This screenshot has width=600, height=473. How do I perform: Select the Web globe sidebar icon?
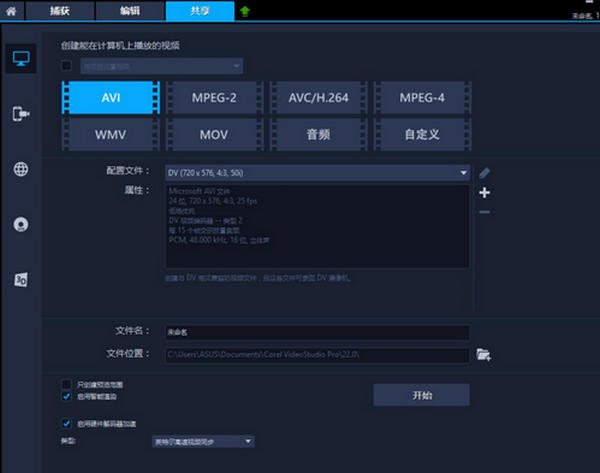click(21, 169)
